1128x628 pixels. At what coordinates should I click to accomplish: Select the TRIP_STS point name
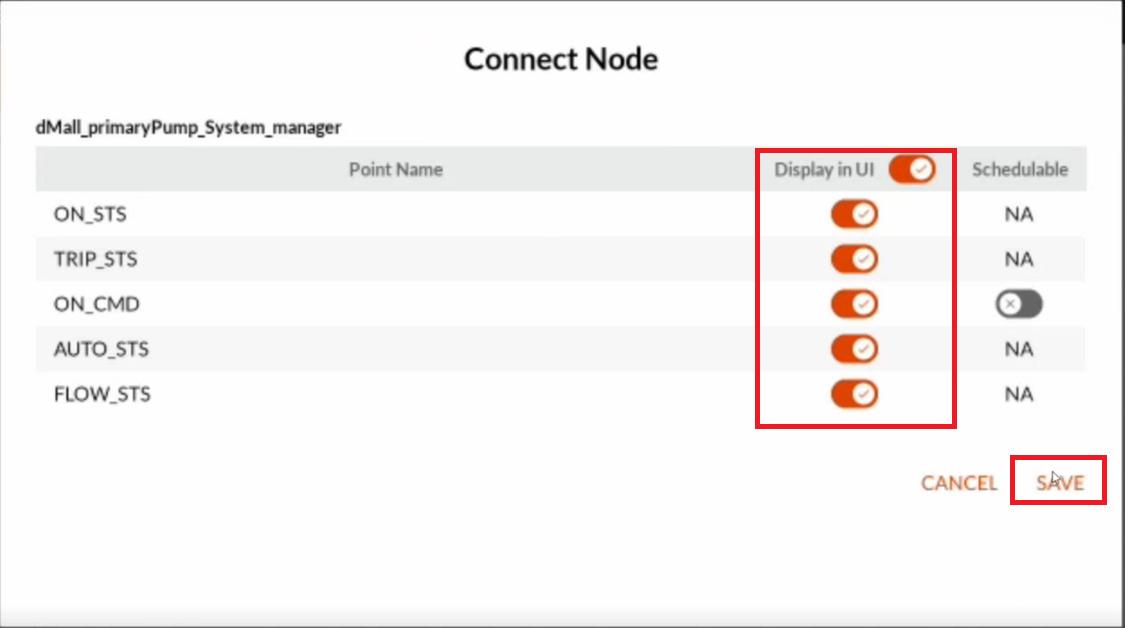click(x=95, y=259)
